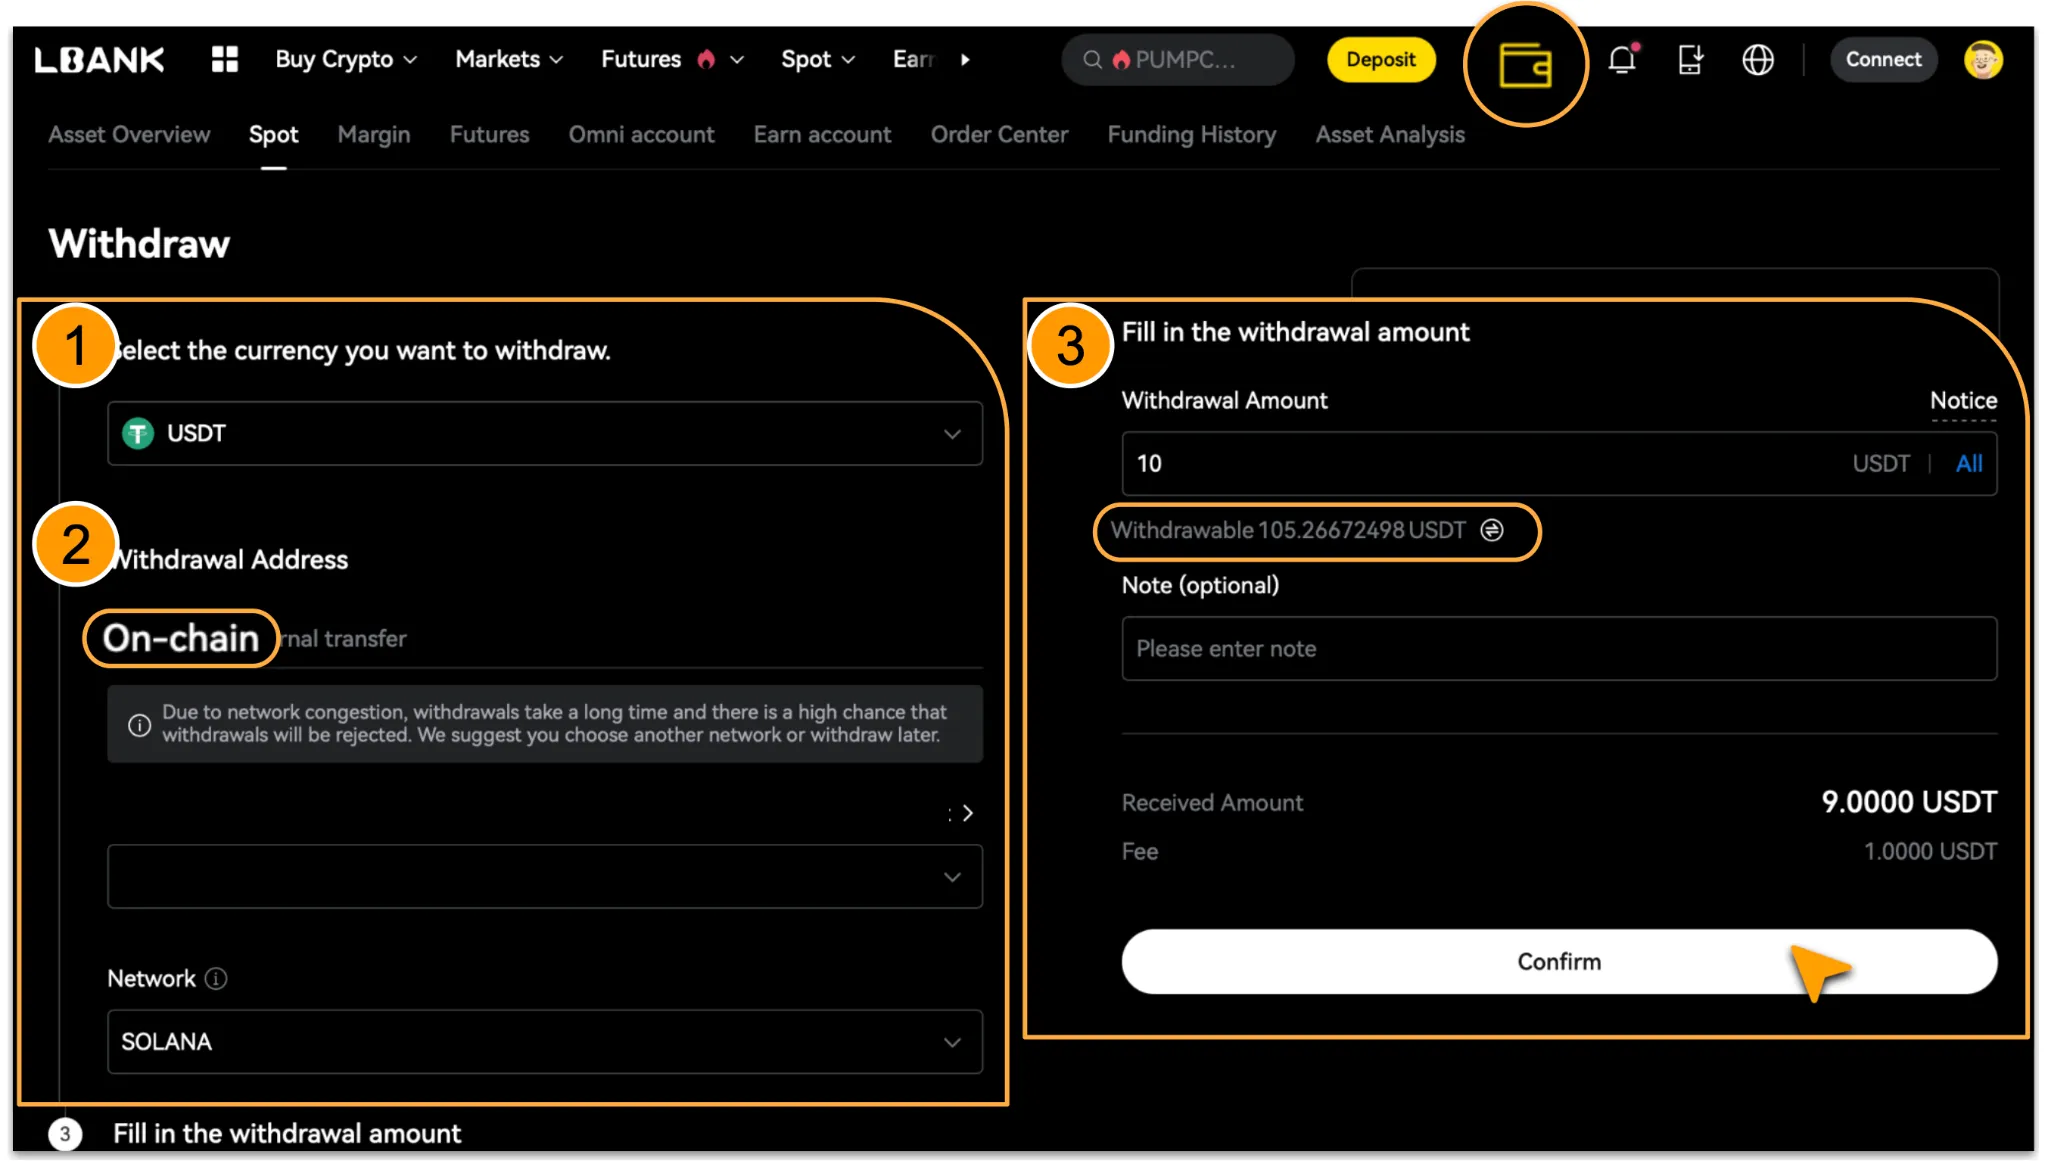Click the yellow Deposit button
The image size is (2048, 1170).
[x=1380, y=60]
